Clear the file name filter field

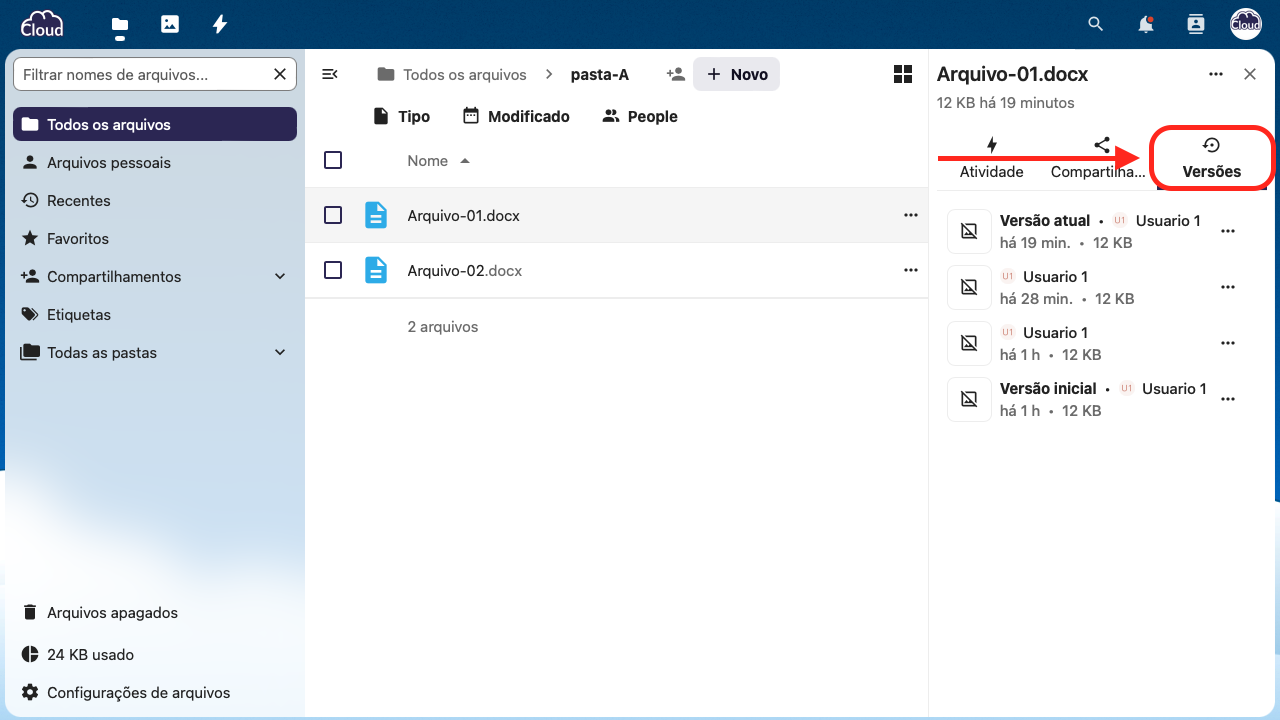pos(280,74)
